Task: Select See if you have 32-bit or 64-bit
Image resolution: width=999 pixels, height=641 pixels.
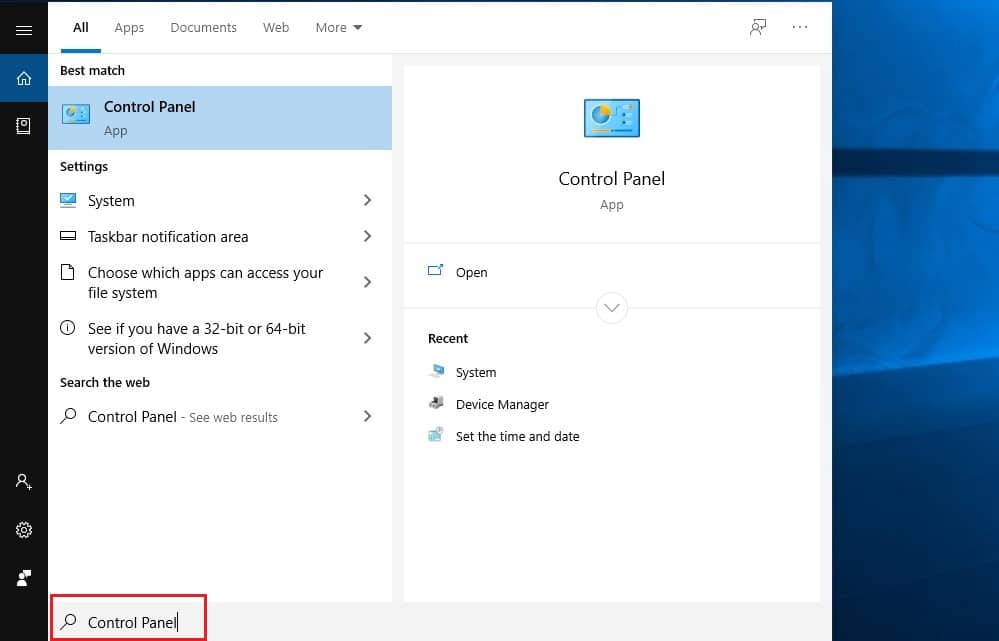Action: point(220,338)
